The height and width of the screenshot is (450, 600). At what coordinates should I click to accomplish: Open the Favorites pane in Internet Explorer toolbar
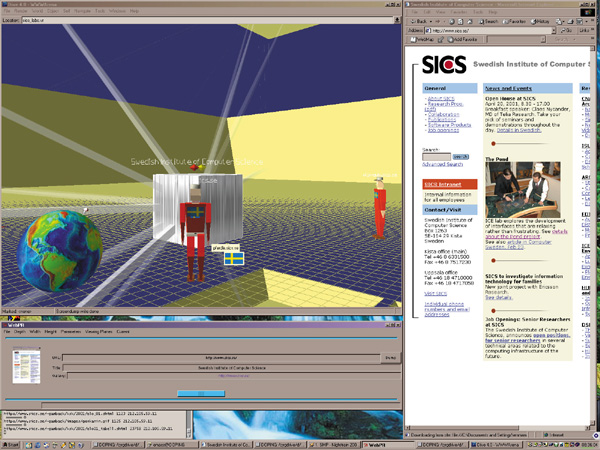coord(514,21)
